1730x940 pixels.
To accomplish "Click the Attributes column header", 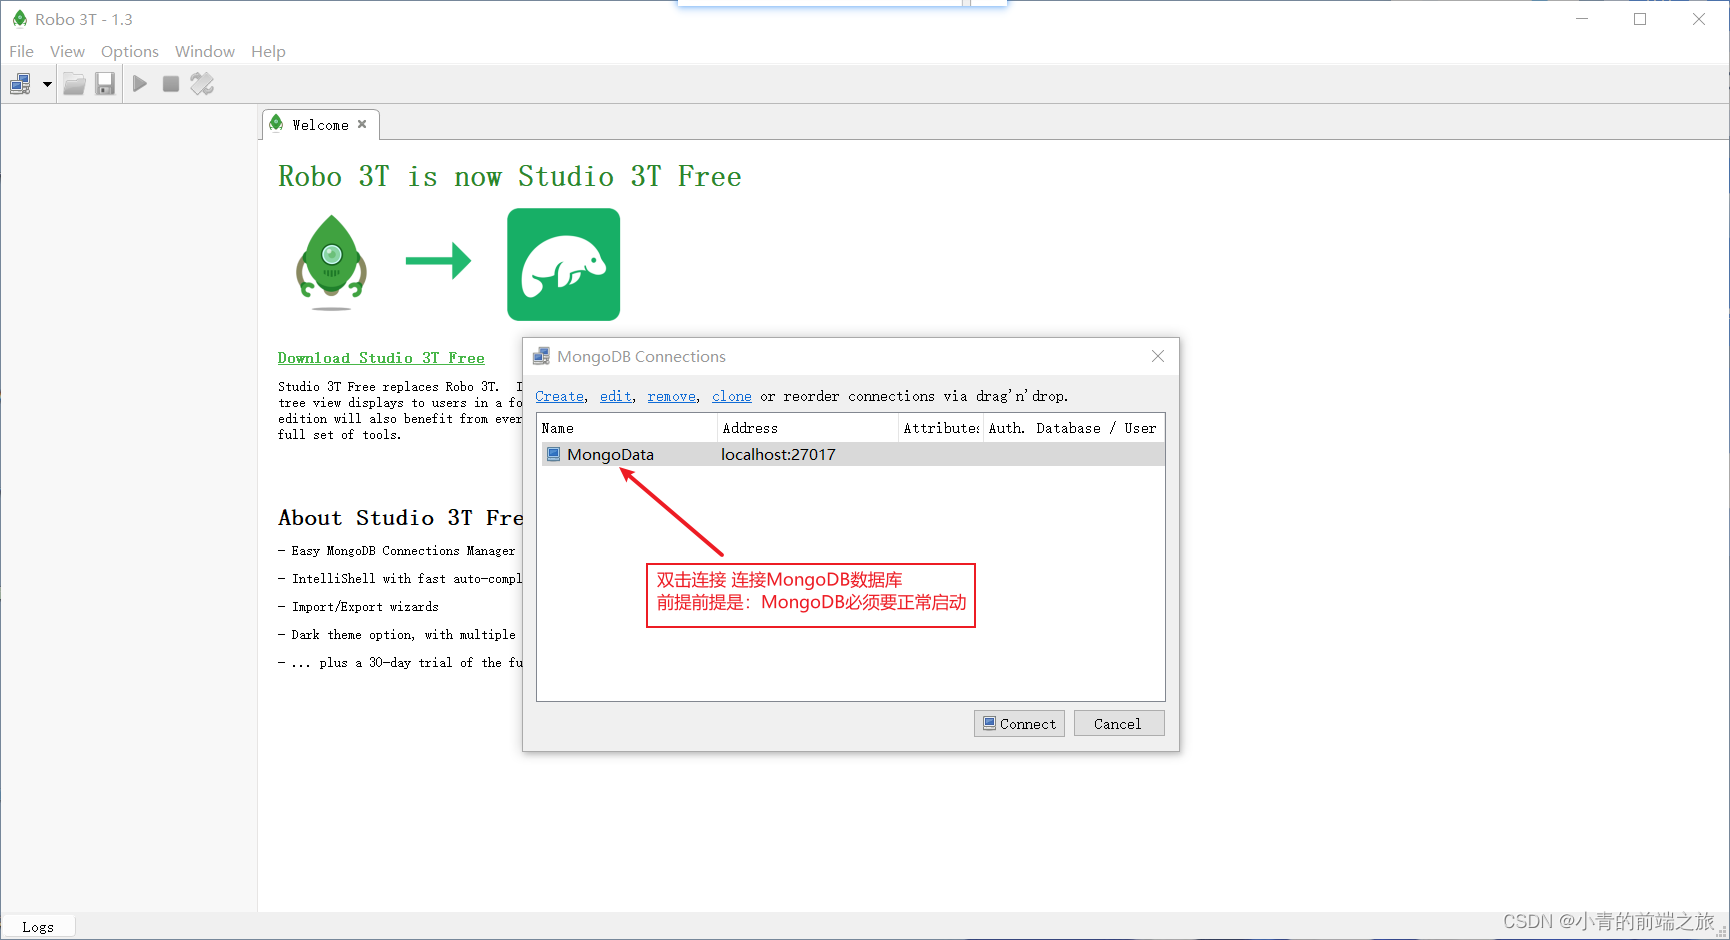I will [x=941, y=428].
